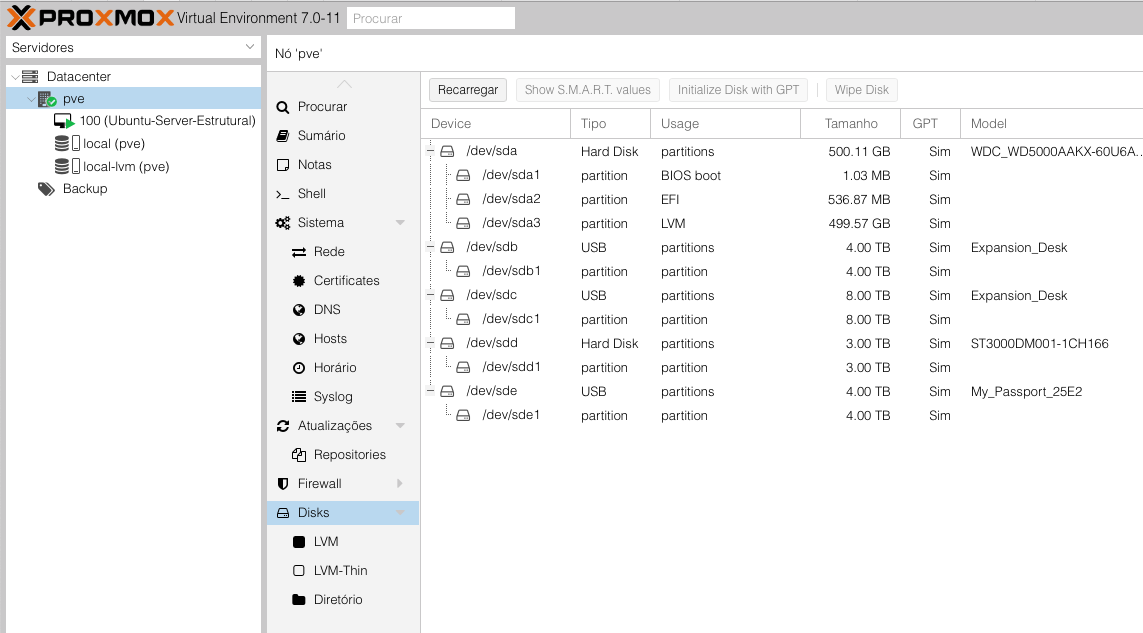Collapse the Sistema menu section
1143x633 pixels.
coord(400,223)
